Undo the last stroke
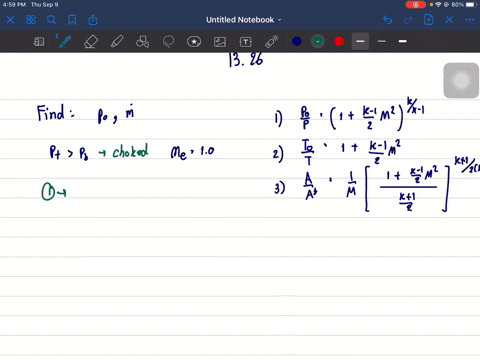Image resolution: width=480 pixels, height=360 pixels. (x=387, y=20)
